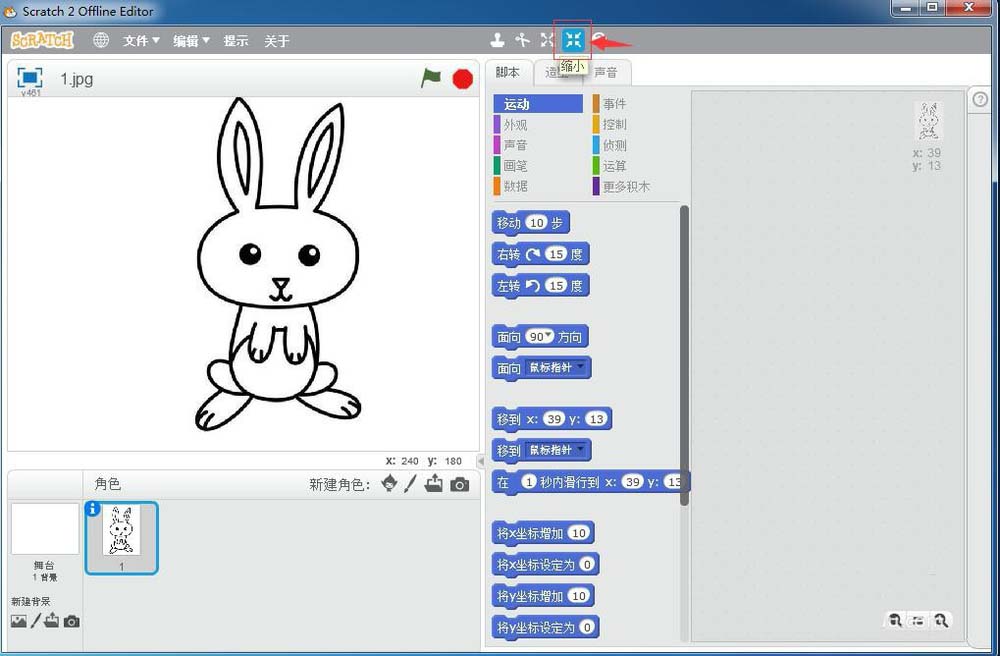Click the 提示 (Tips) menu button
Image resolution: width=1000 pixels, height=656 pixels.
click(x=236, y=41)
